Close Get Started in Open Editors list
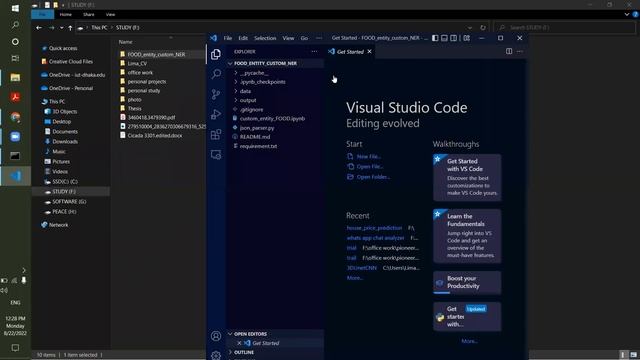 tap(239, 343)
